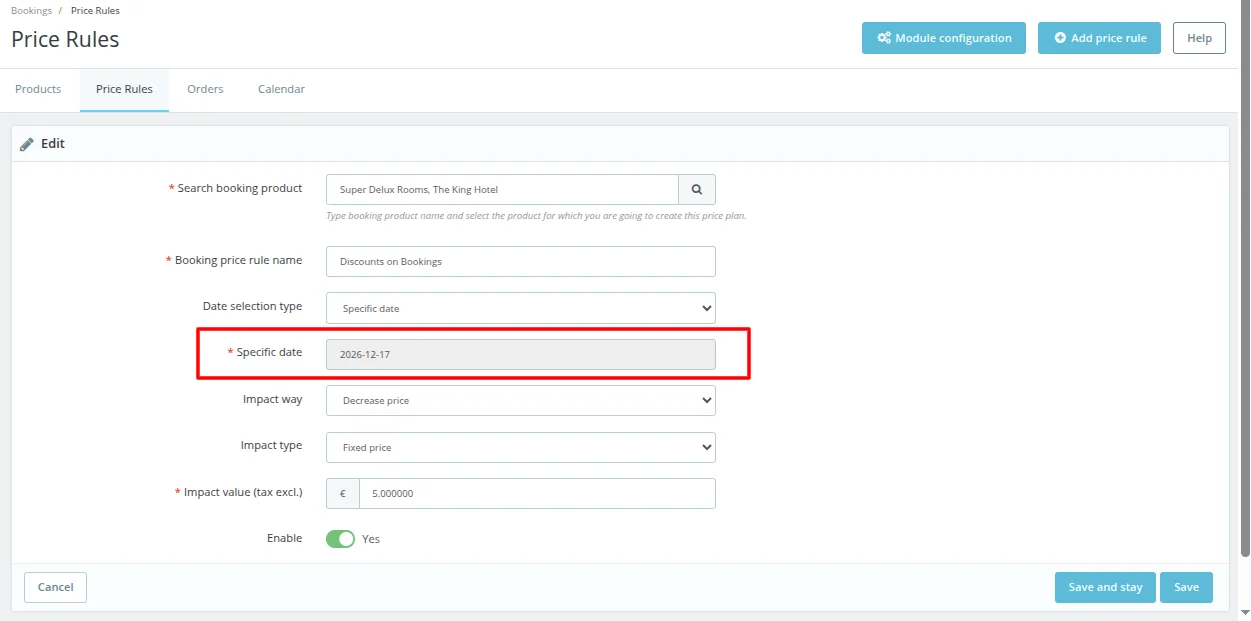Toggle the Enable switch off
Image resolution: width=1251 pixels, height=621 pixels.
pos(340,539)
